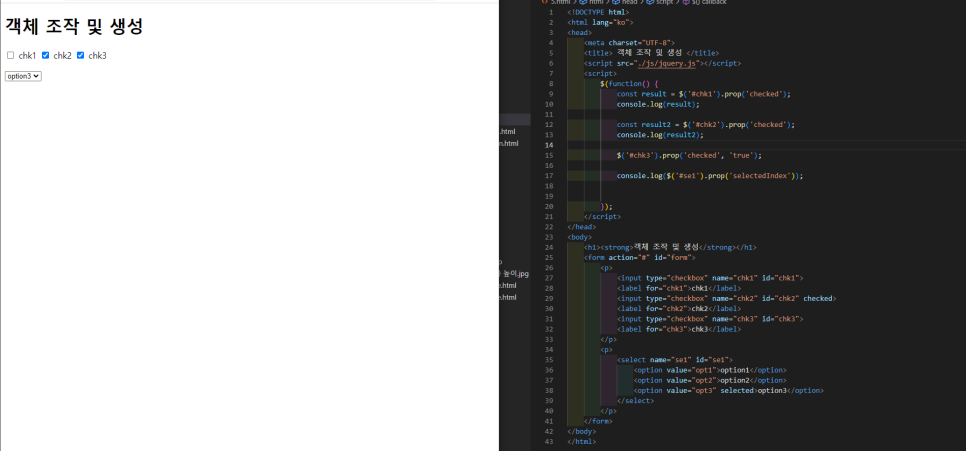Image resolution: width=966 pixels, height=451 pixels.
Task: Click the h1 strong 객체 조작 및 생성 code line
Action: (670, 247)
